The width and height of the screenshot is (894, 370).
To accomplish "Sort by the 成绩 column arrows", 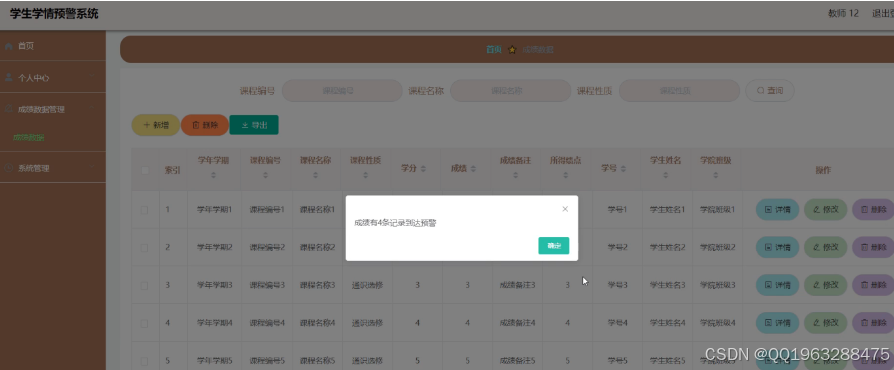I will point(473,169).
